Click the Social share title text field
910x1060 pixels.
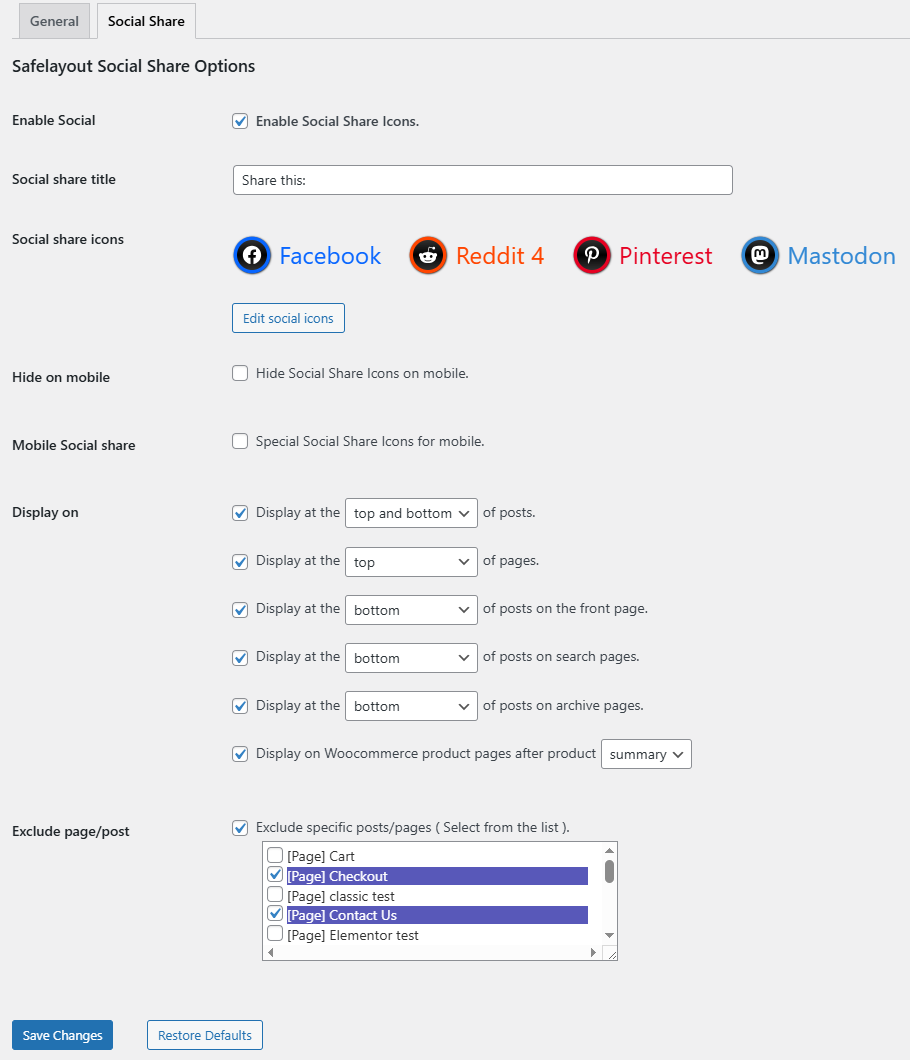(482, 180)
